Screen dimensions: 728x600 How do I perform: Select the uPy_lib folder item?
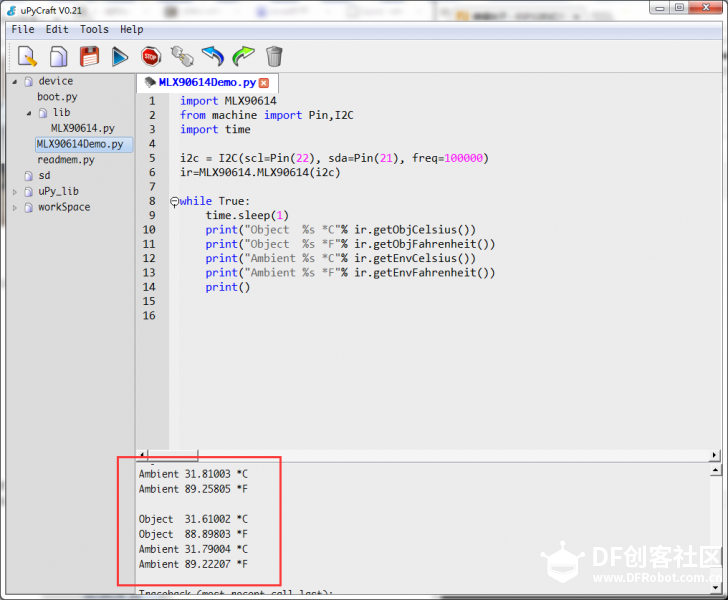click(x=58, y=191)
